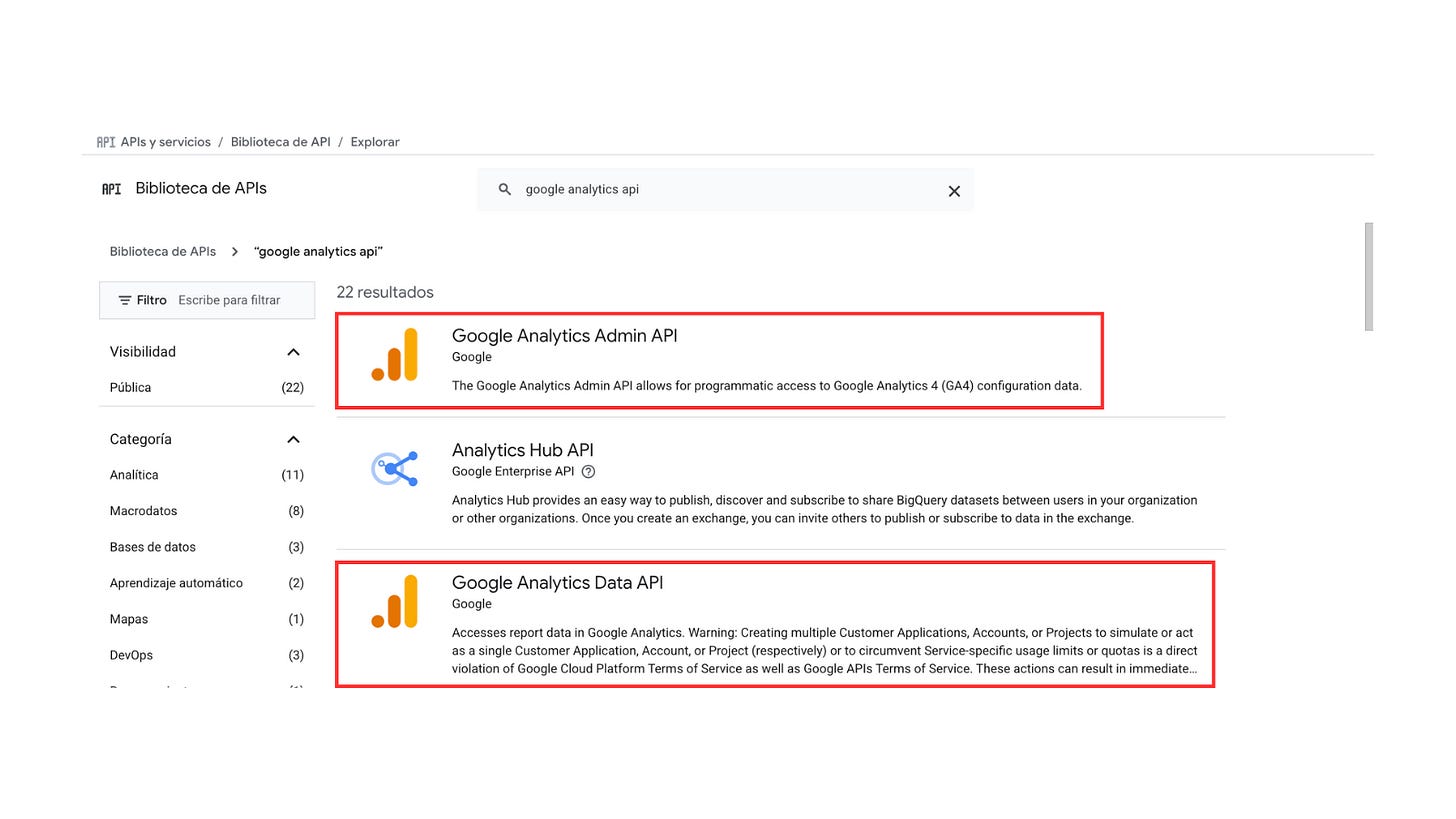
Task: Open the Explorar breadcrumb
Action: [x=375, y=142]
